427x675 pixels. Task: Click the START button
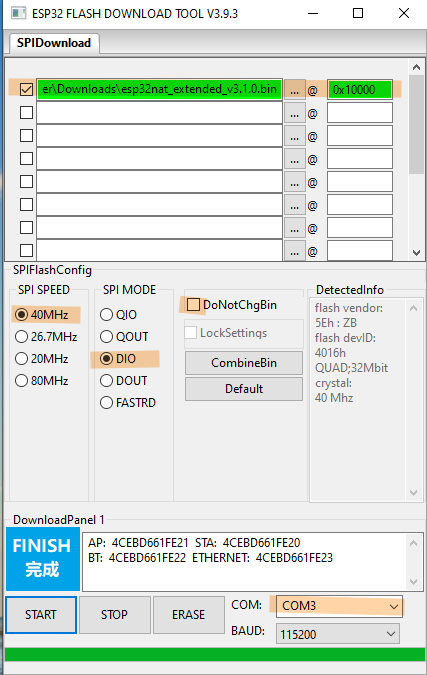tap(41, 615)
